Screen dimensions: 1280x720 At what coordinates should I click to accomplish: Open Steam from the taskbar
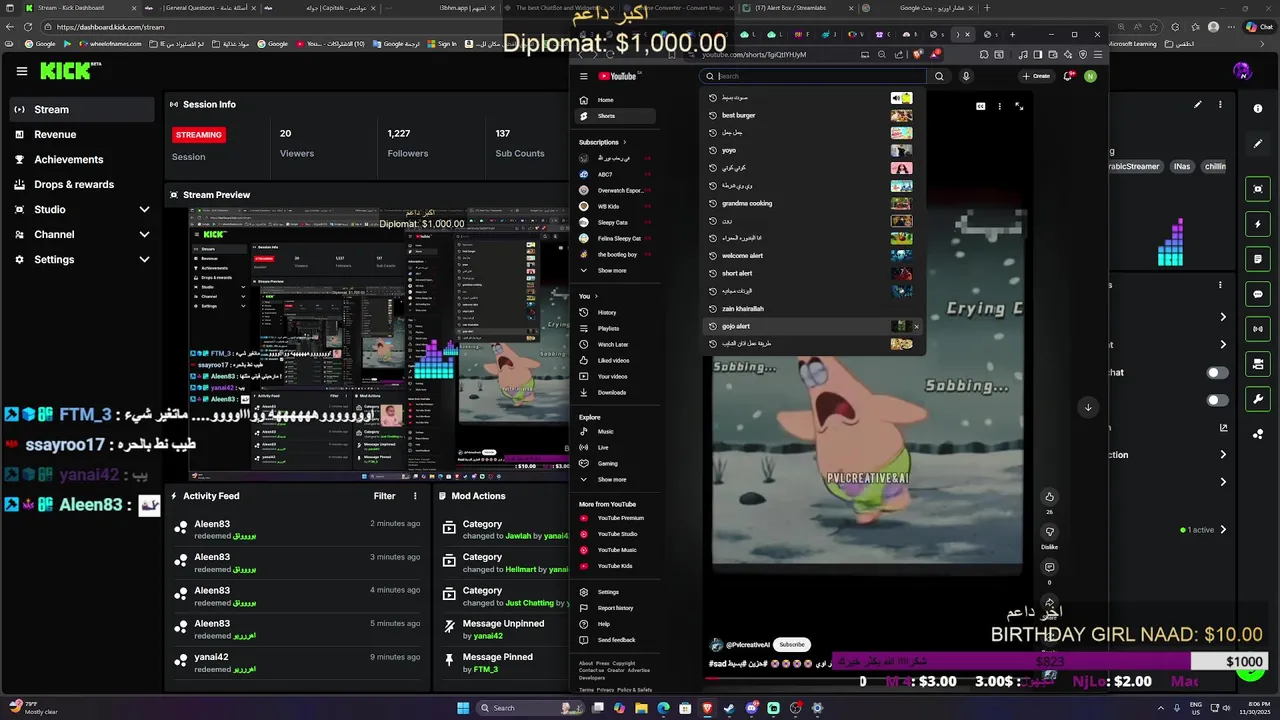[x=729, y=708]
